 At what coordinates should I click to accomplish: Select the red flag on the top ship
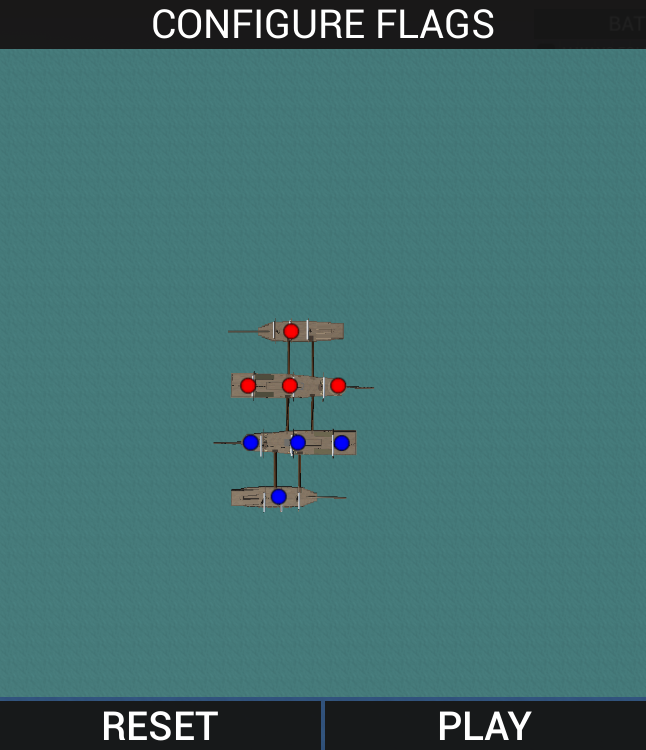click(x=291, y=331)
